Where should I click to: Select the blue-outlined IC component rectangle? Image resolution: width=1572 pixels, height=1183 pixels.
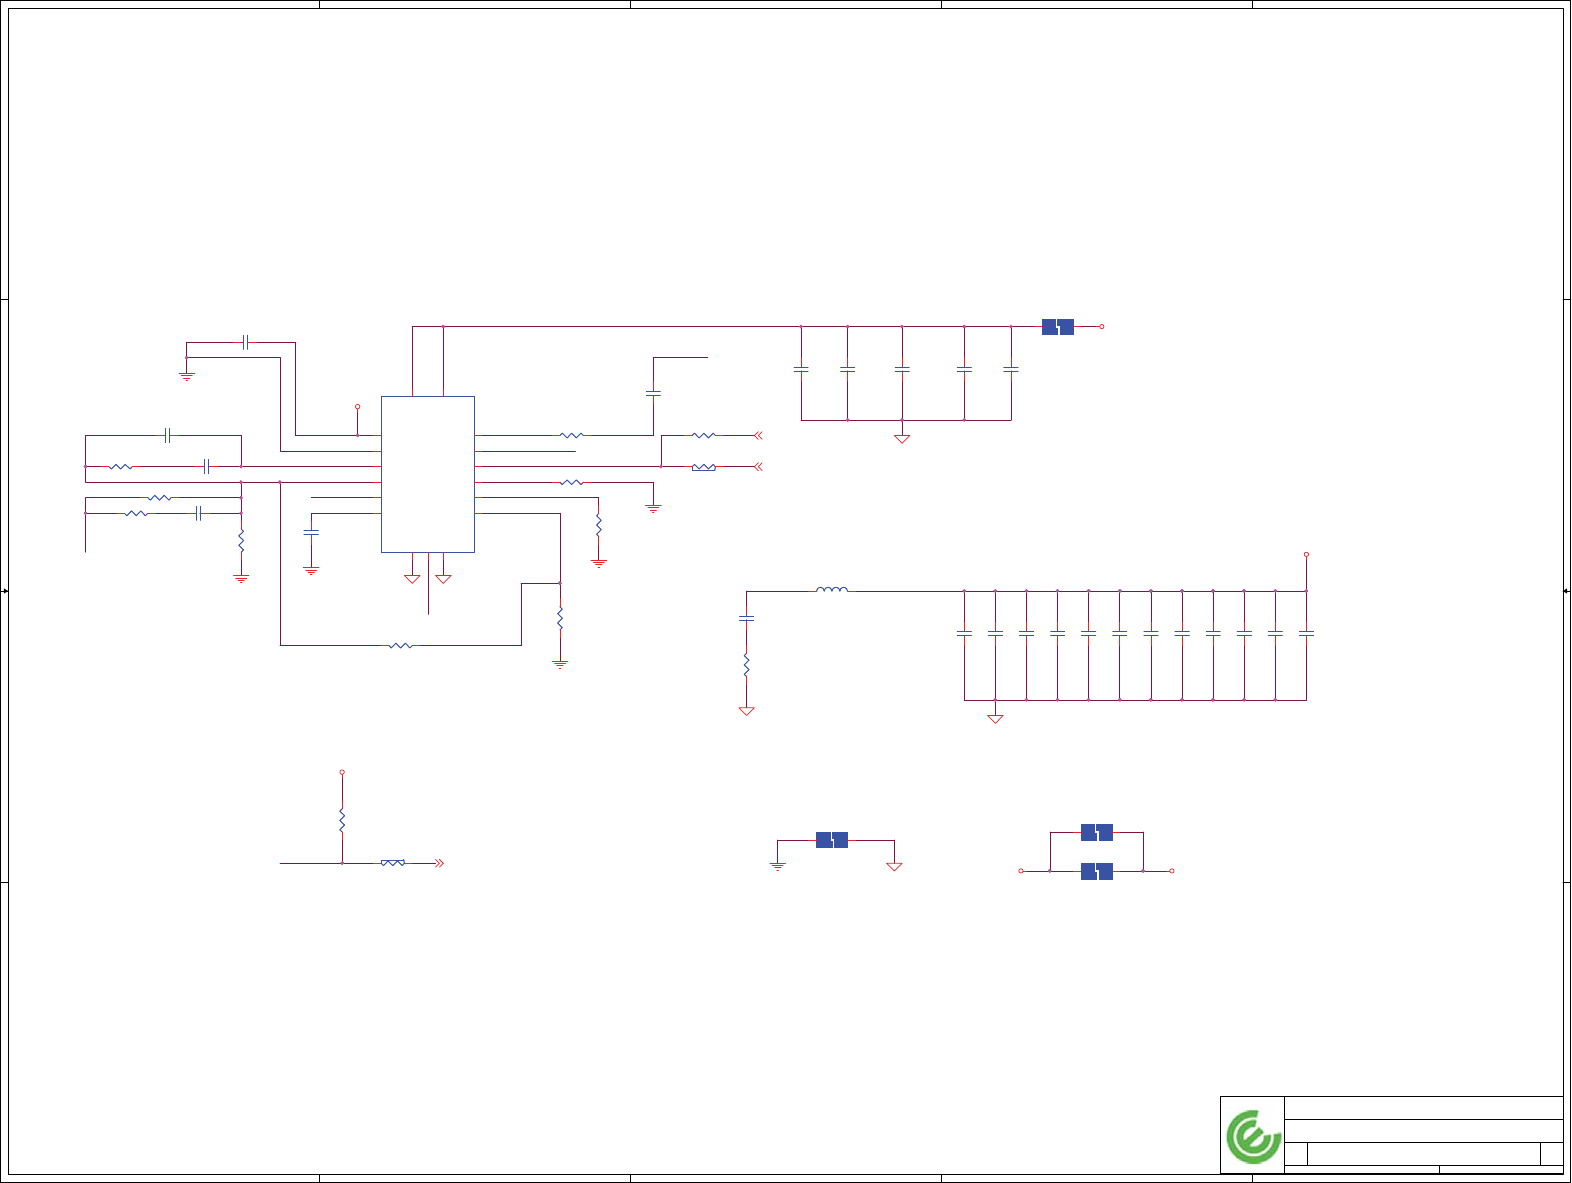[x=428, y=474]
